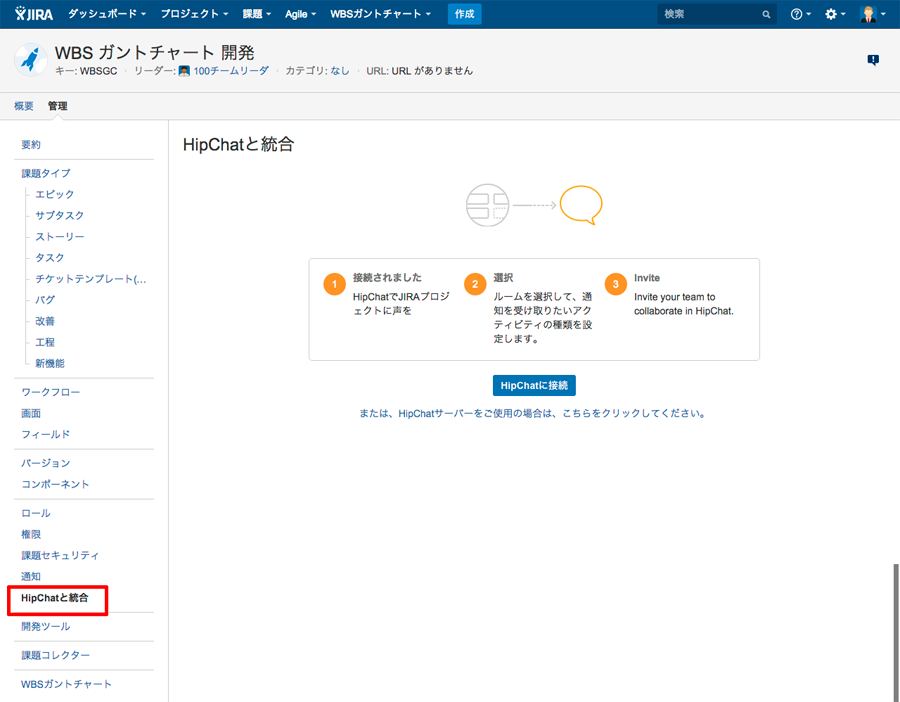Select the チケットテンプレート issue type
This screenshot has height=702, width=900.
91,279
